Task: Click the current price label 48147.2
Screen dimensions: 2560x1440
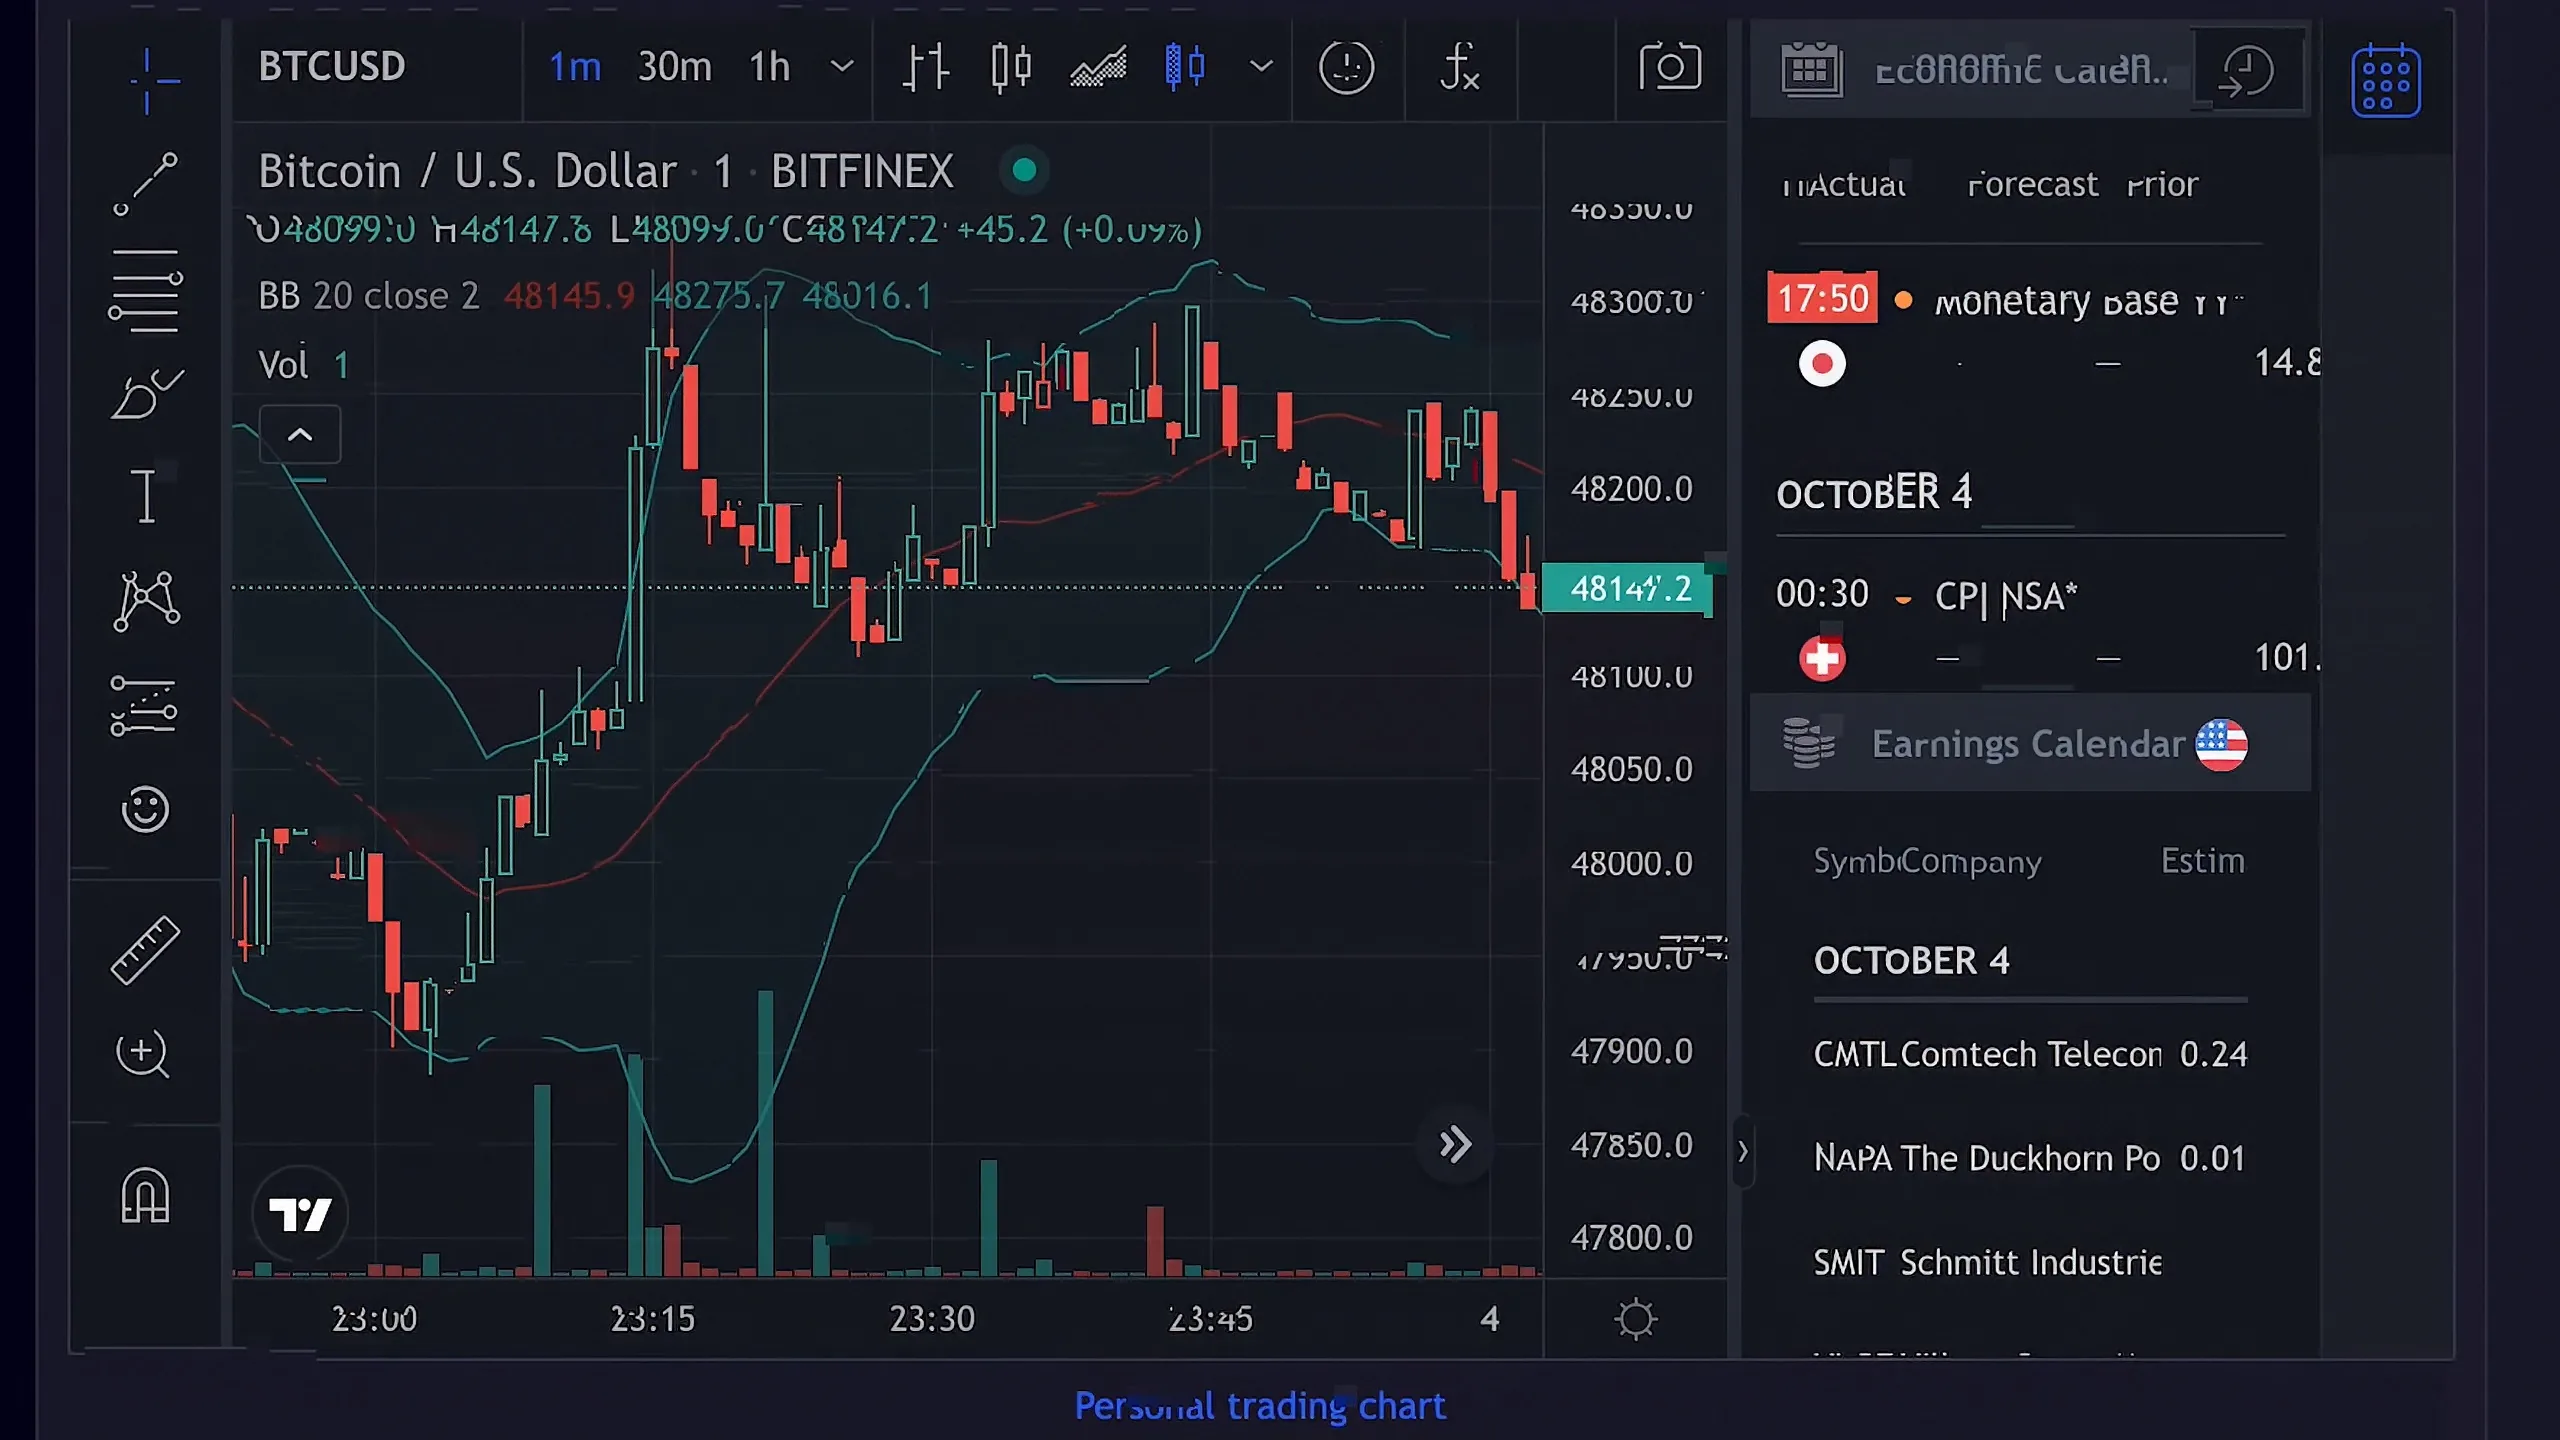Action: pos(1628,589)
